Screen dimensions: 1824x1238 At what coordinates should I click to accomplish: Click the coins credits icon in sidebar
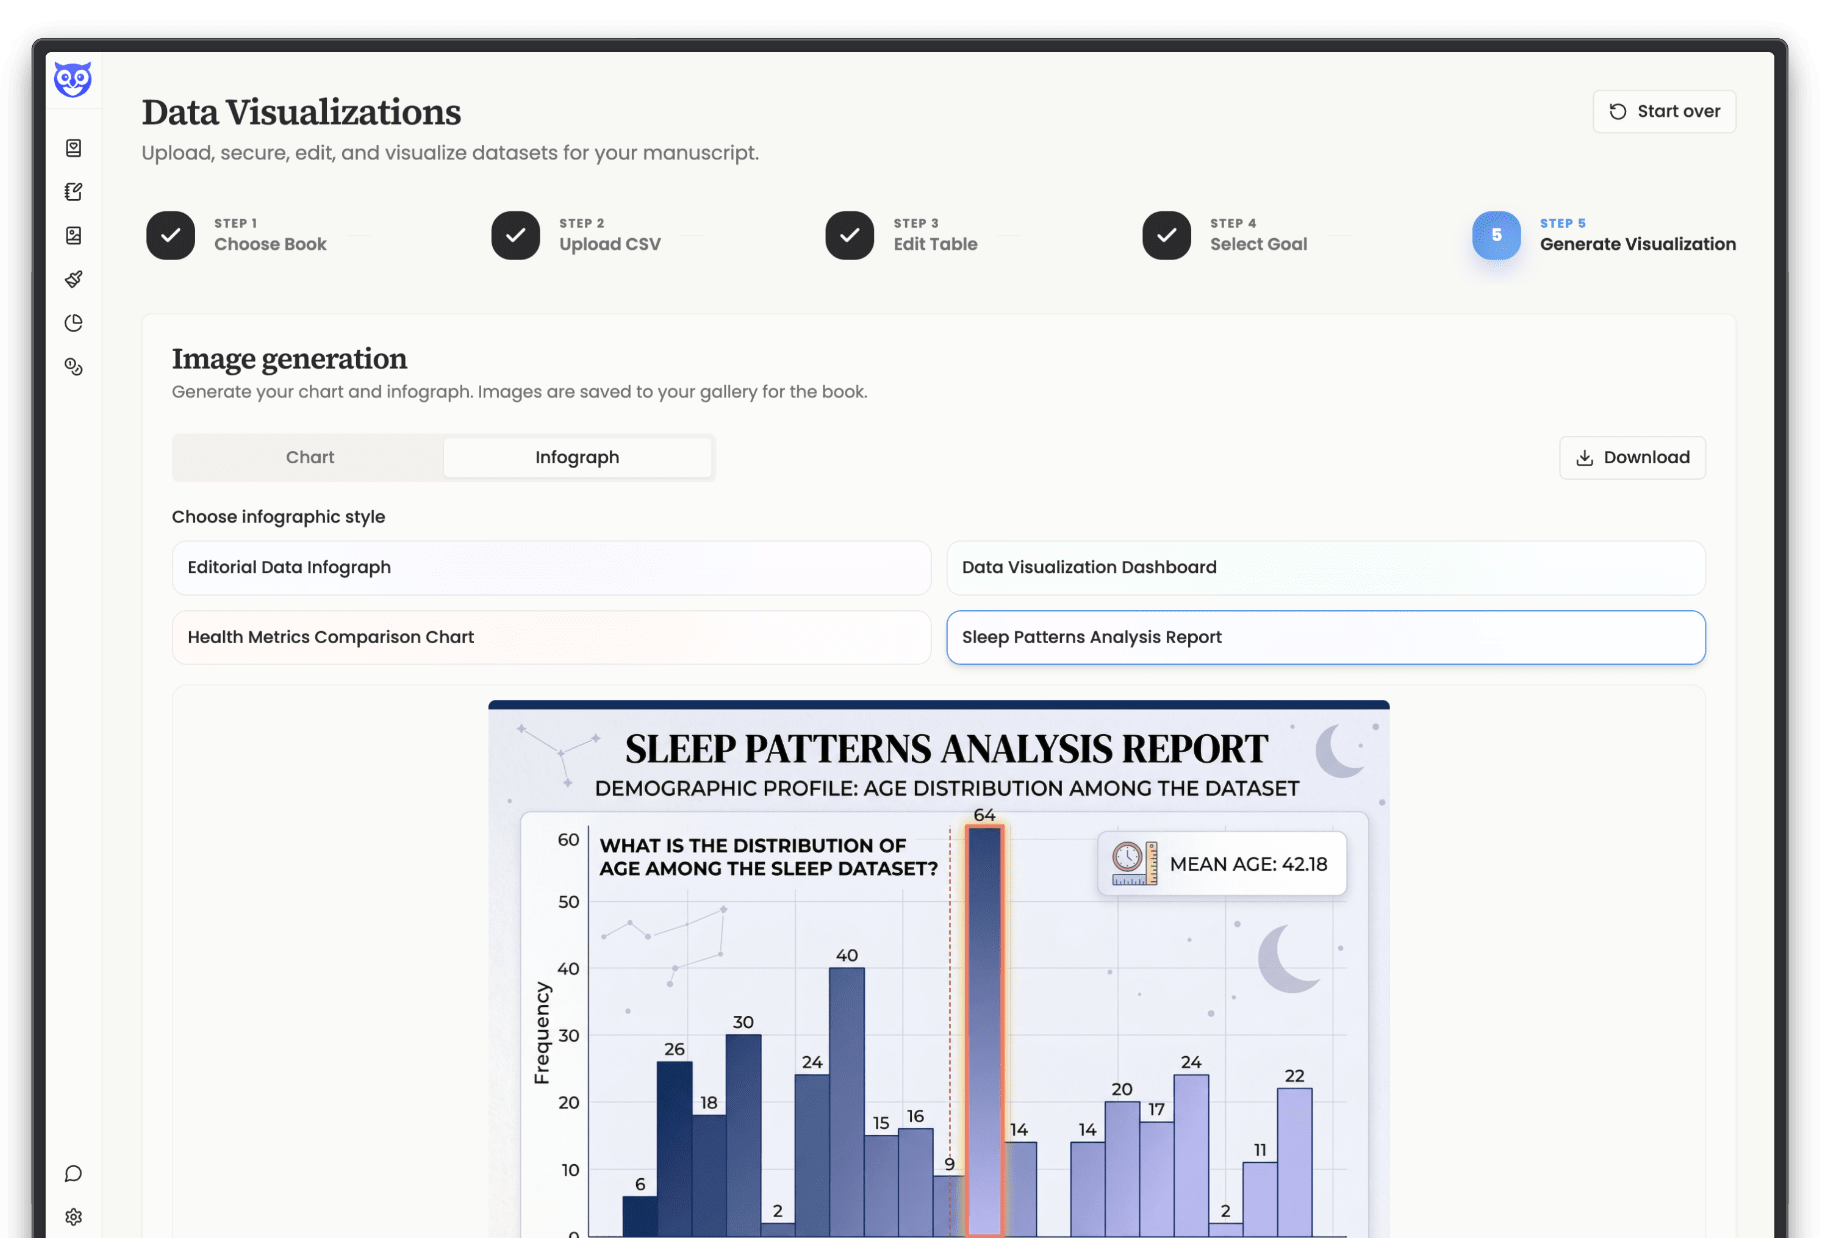point(73,366)
